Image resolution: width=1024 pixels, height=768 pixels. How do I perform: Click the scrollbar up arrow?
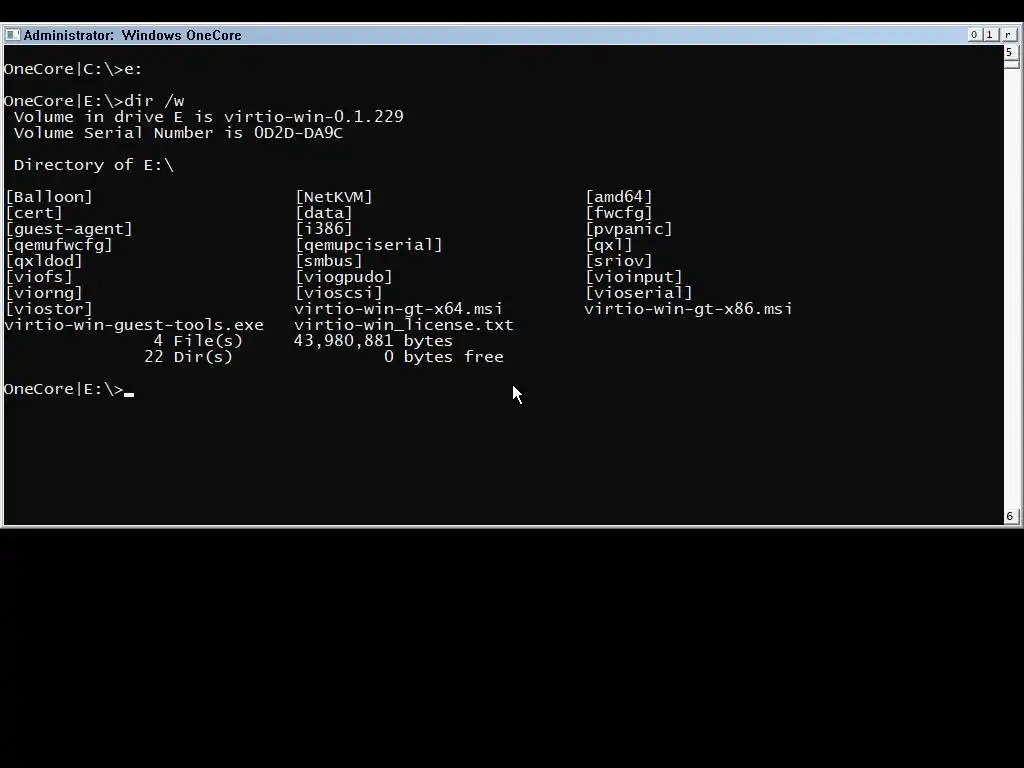pyautogui.click(x=1010, y=52)
